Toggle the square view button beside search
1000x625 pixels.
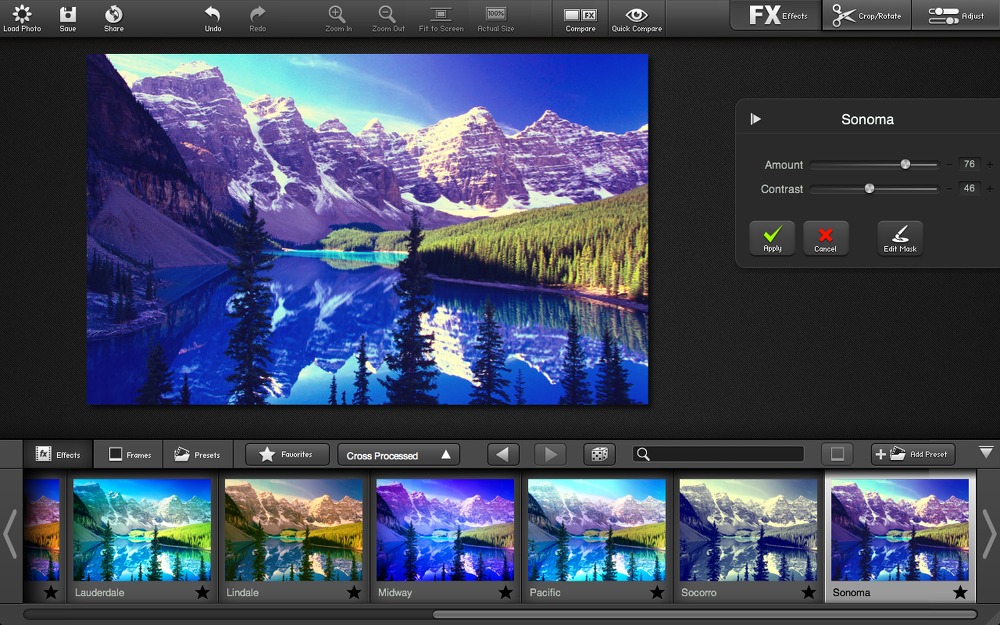pos(837,454)
